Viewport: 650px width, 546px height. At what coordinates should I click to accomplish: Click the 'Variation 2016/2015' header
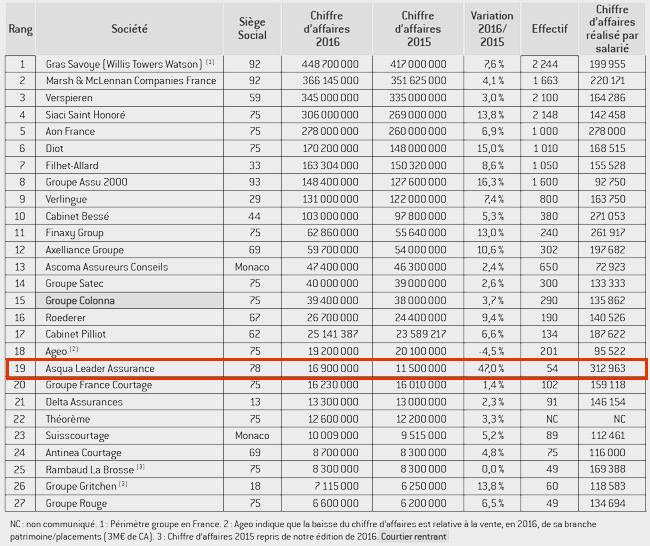(x=492, y=29)
